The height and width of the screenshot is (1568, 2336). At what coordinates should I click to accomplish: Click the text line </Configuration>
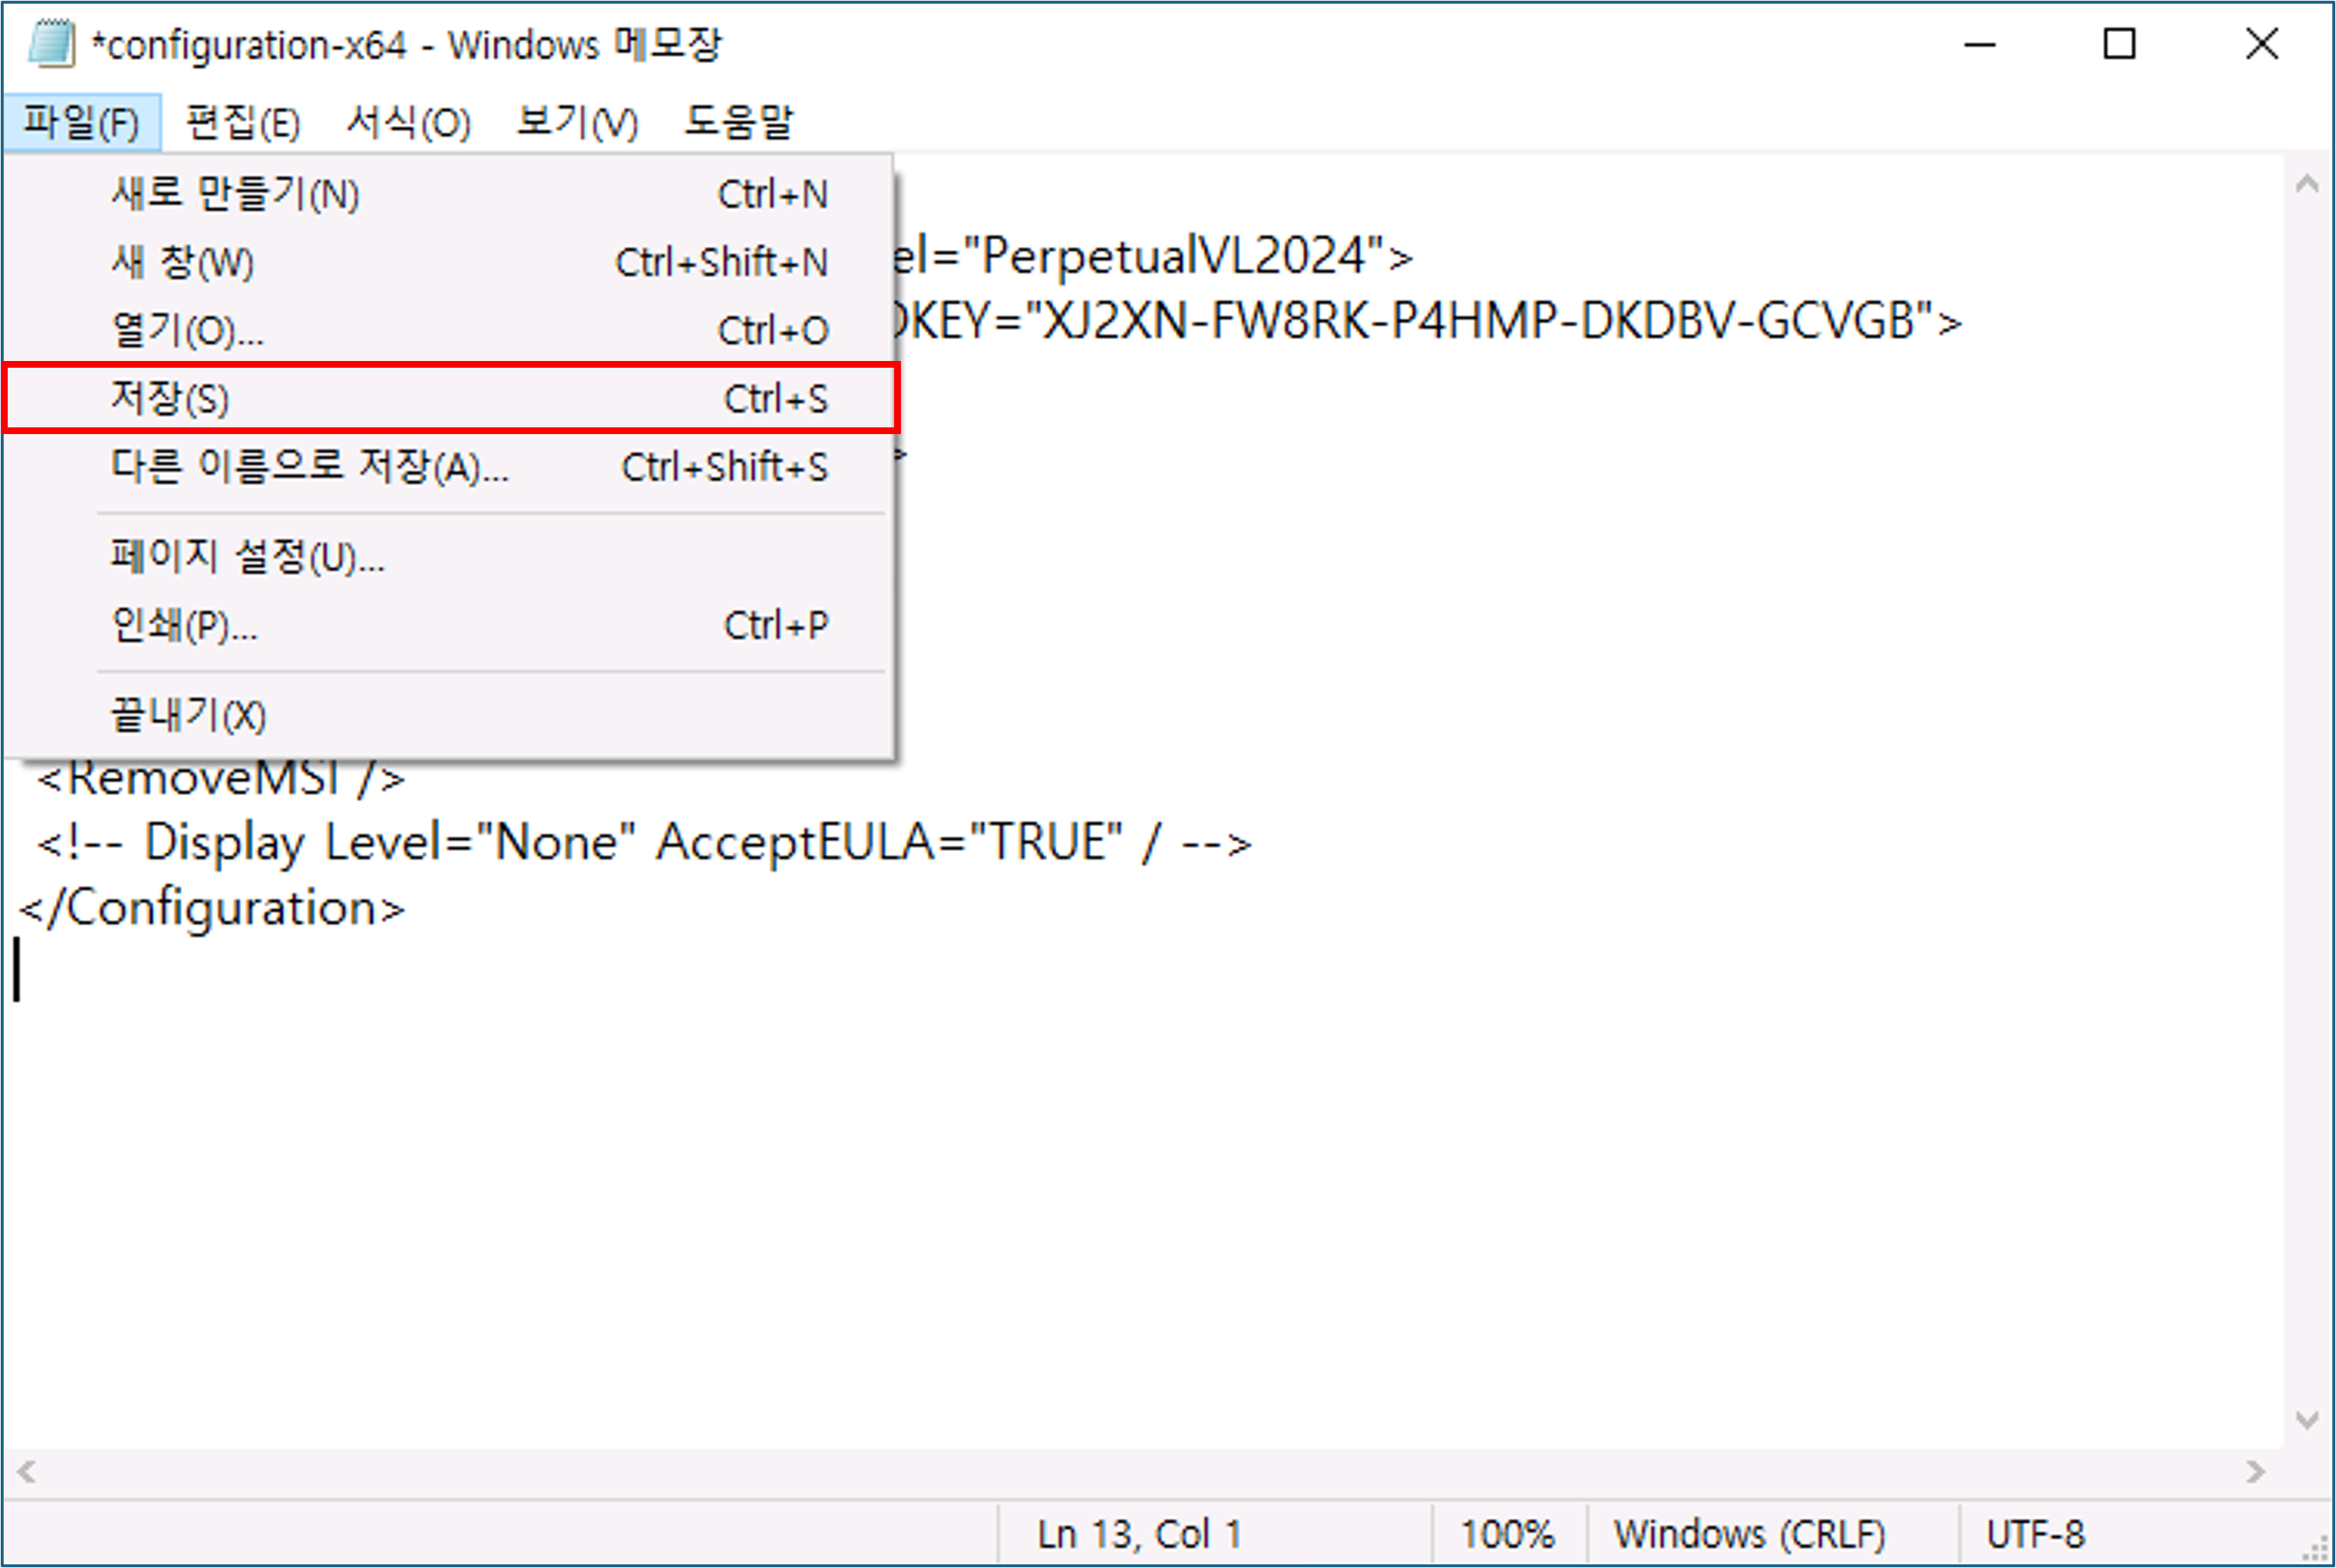click(212, 908)
